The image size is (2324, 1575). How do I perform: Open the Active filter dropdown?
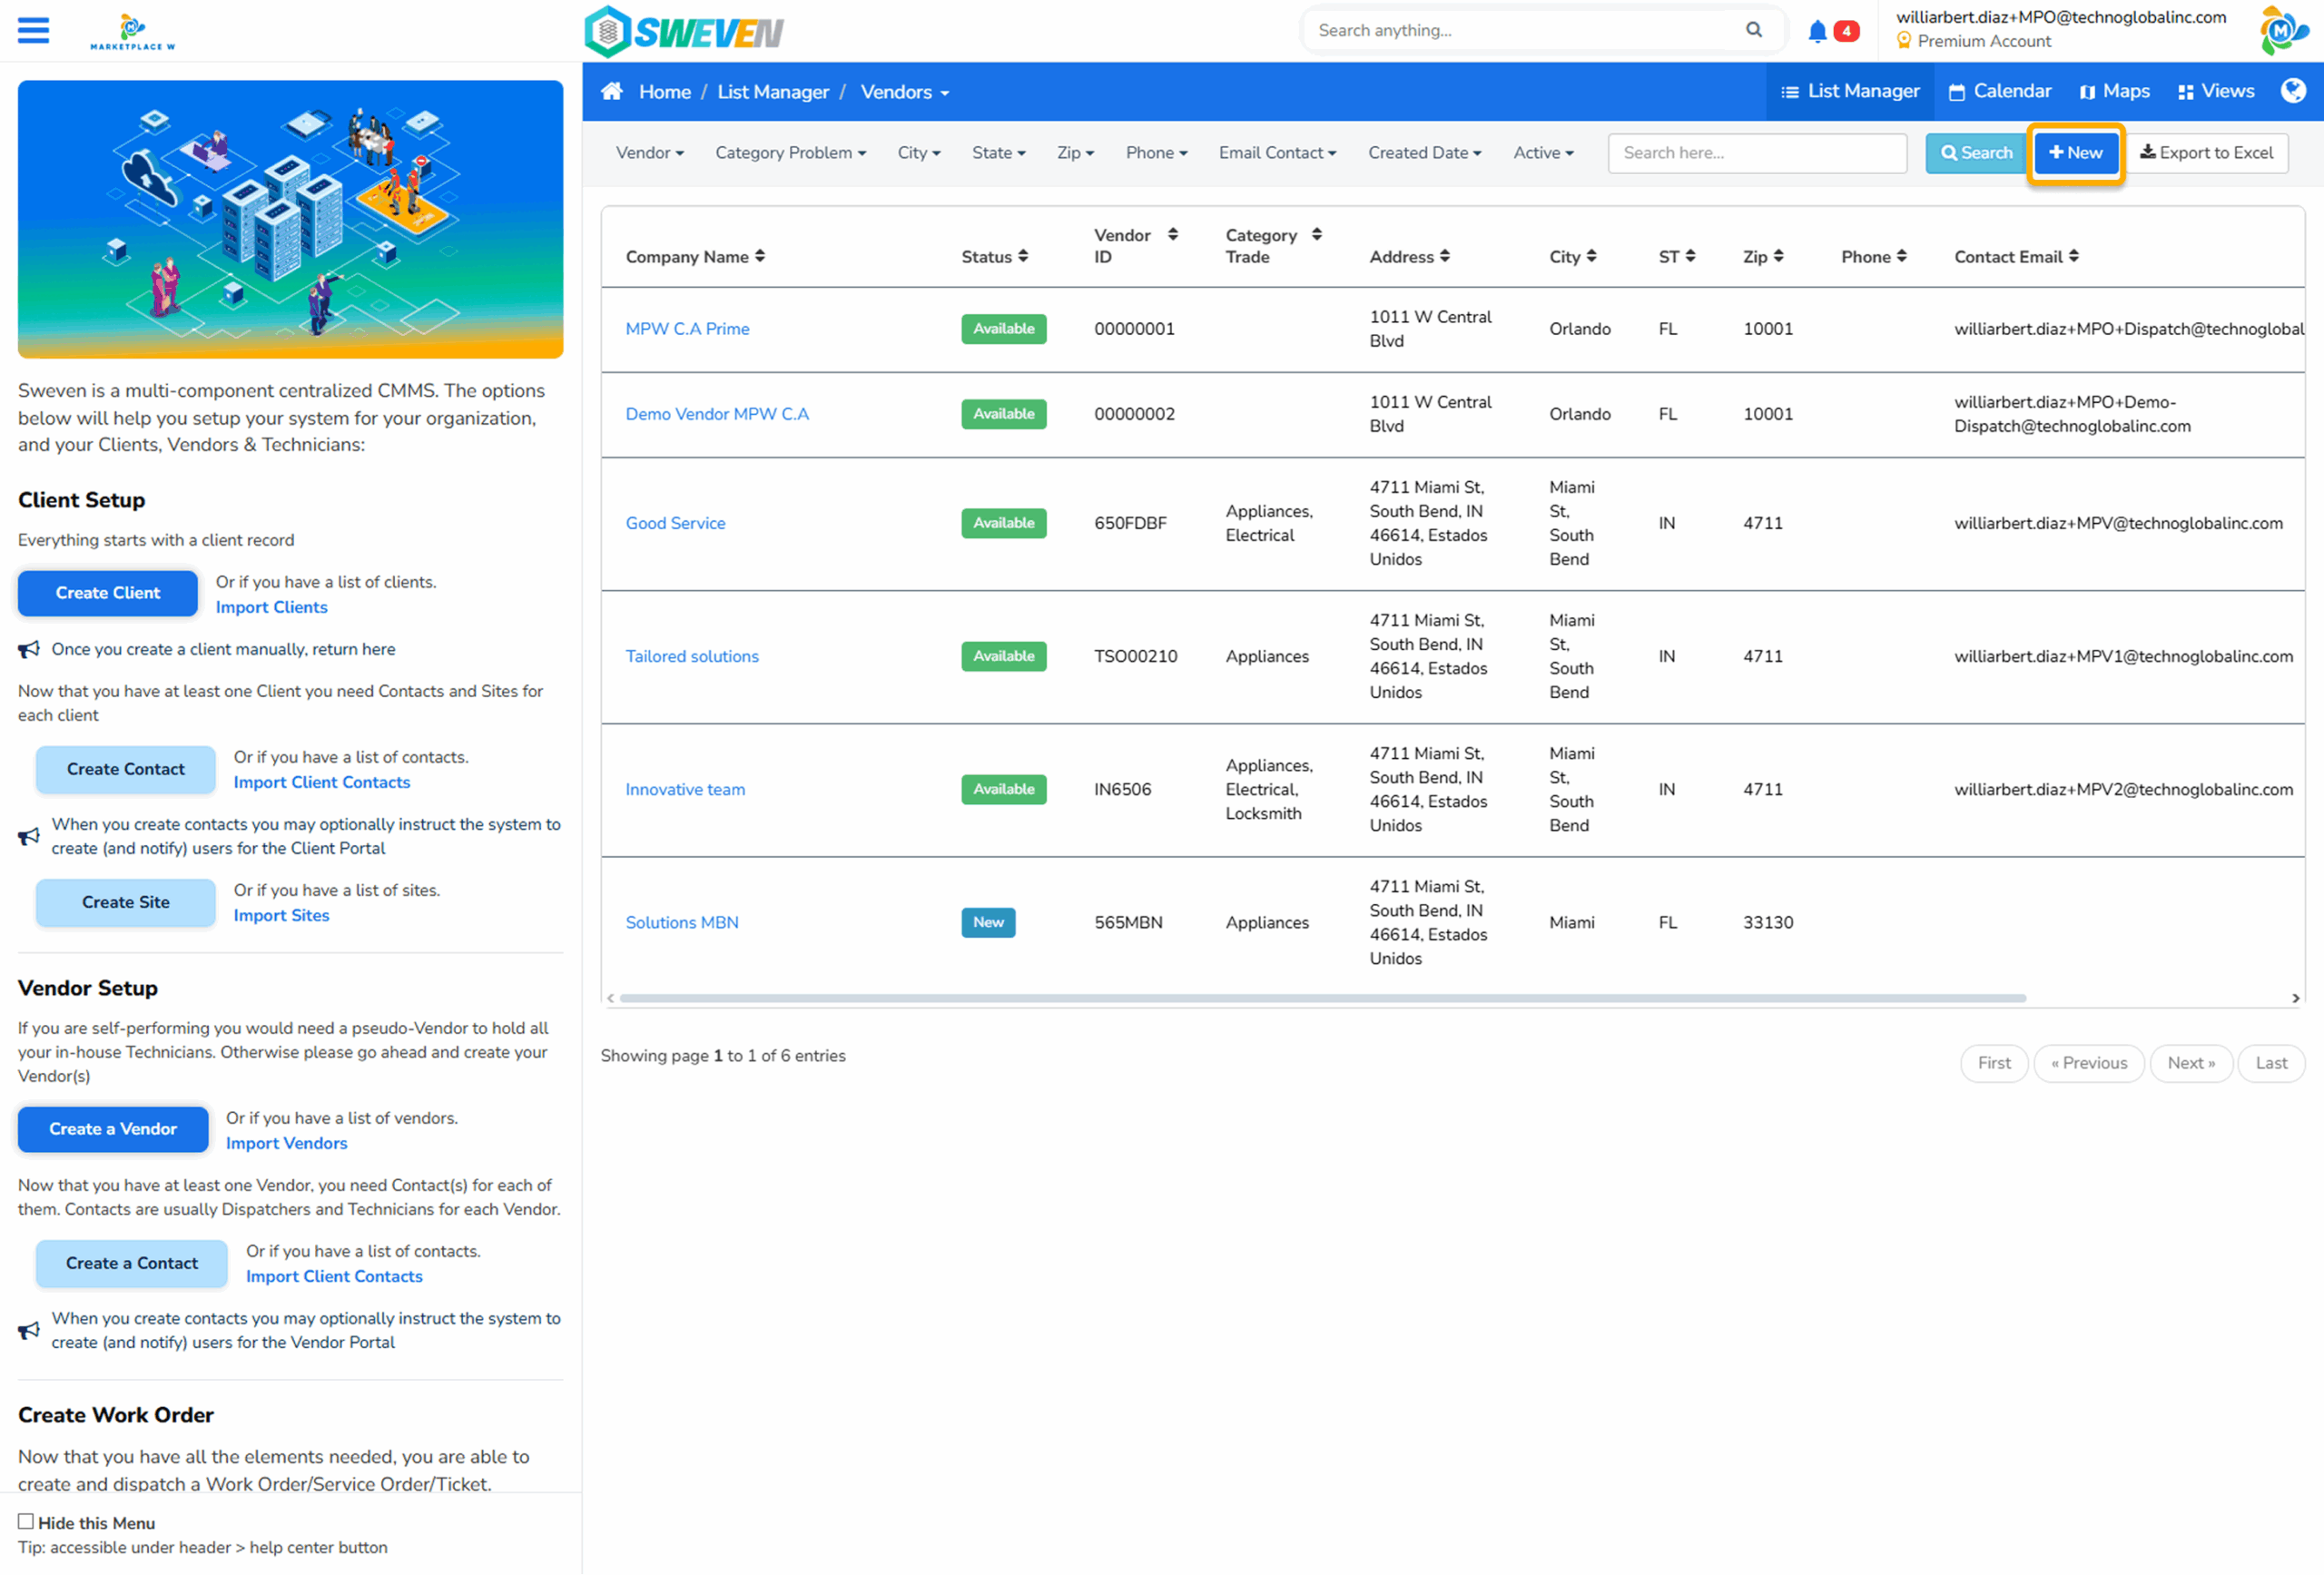pyautogui.click(x=1542, y=153)
